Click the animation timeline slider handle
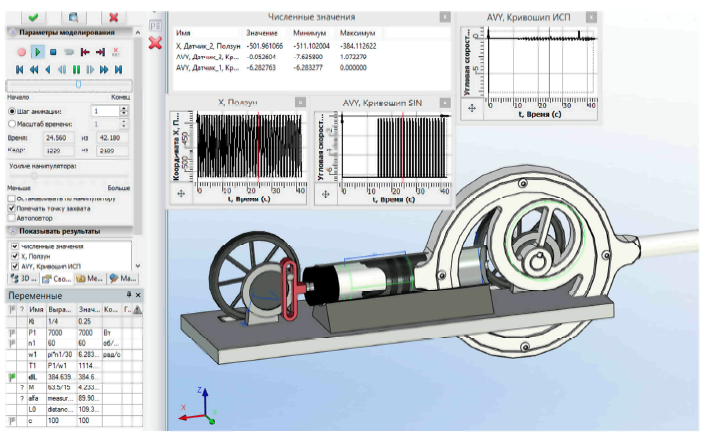Viewport: 705px width, 435px height. (x=79, y=84)
